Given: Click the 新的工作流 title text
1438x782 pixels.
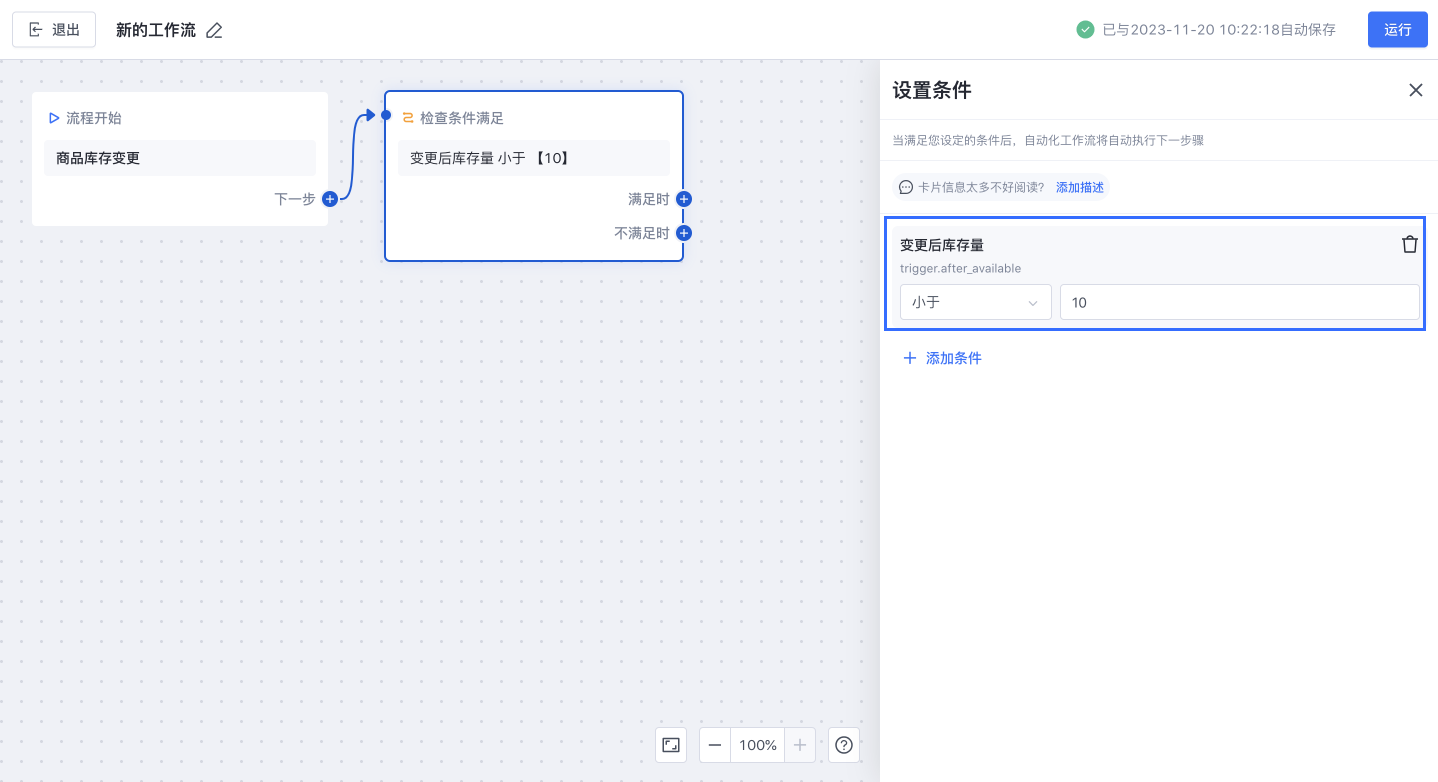Looking at the screenshot, I should [x=156, y=30].
